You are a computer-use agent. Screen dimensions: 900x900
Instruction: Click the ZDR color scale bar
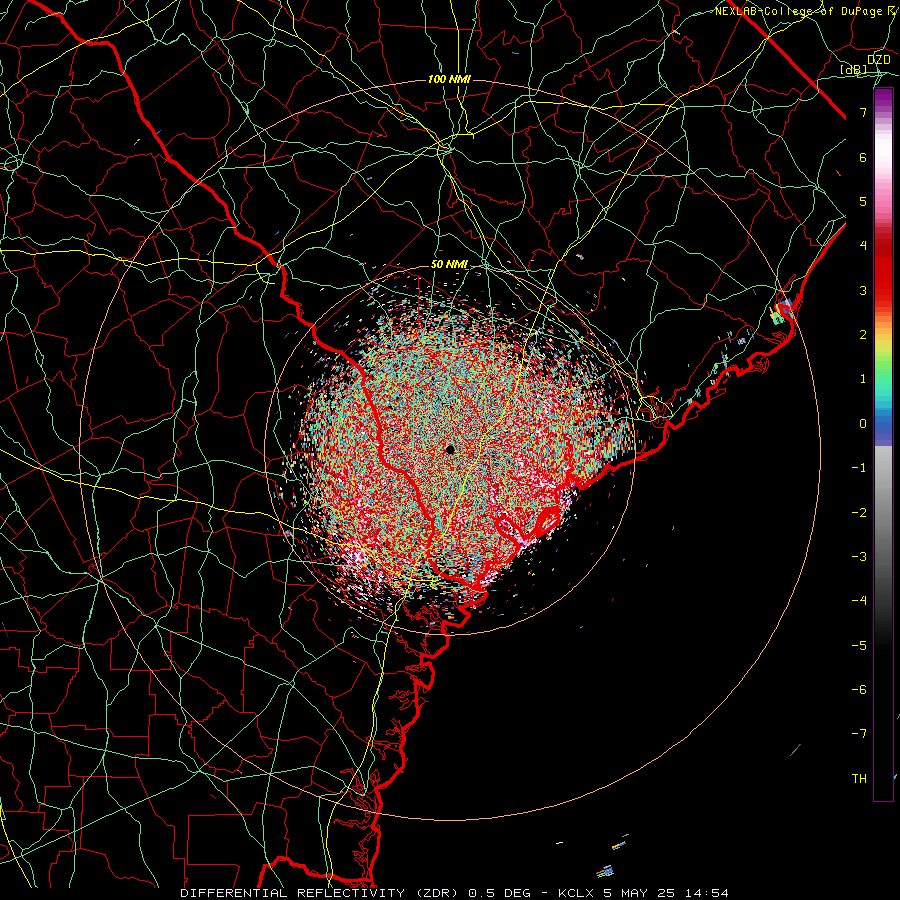(x=883, y=444)
